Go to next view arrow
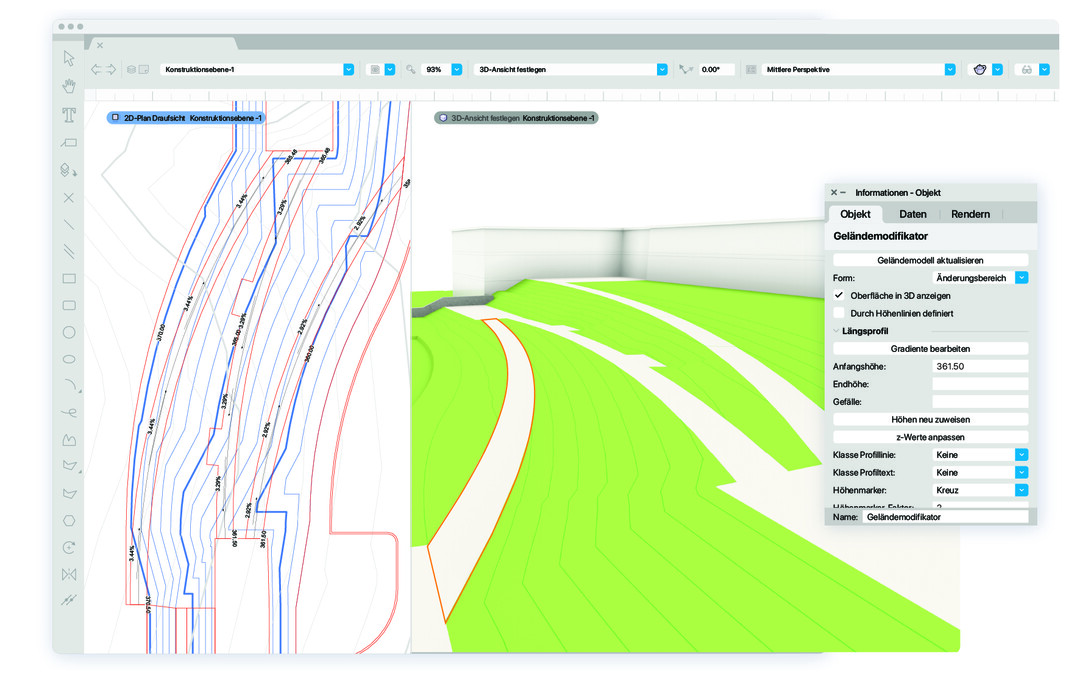Screen dimensions: 1080x684 tap(111, 70)
